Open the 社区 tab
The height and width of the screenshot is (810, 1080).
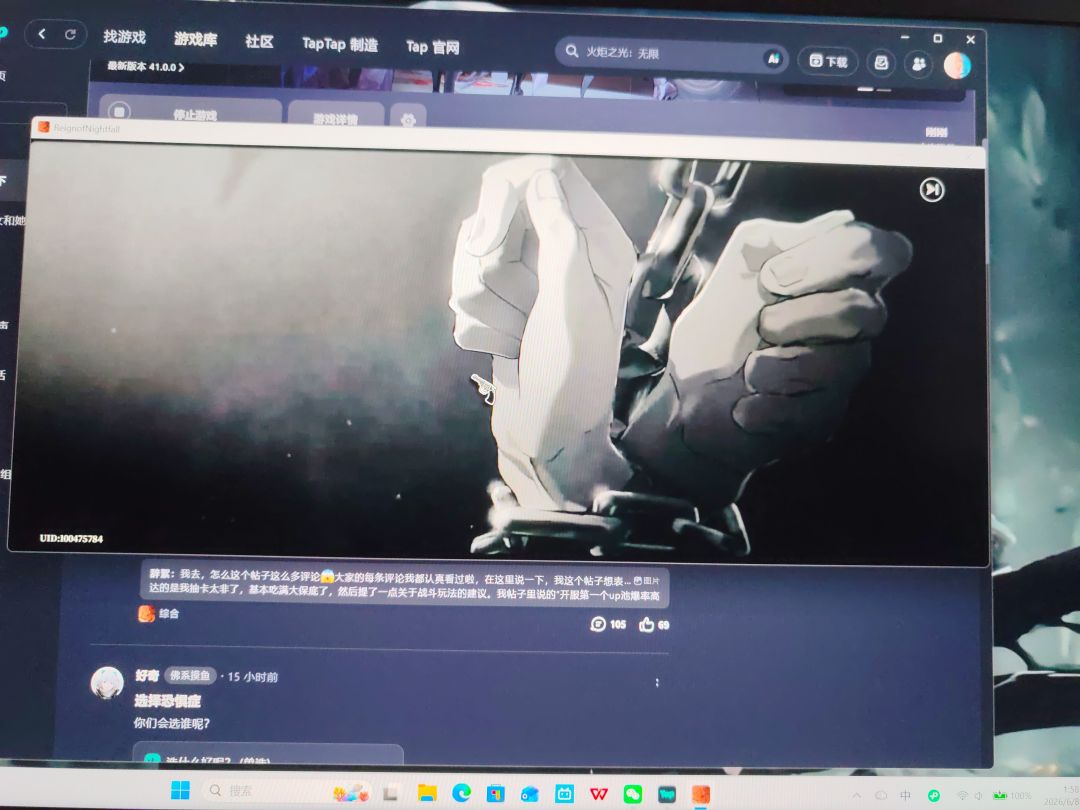tap(260, 41)
